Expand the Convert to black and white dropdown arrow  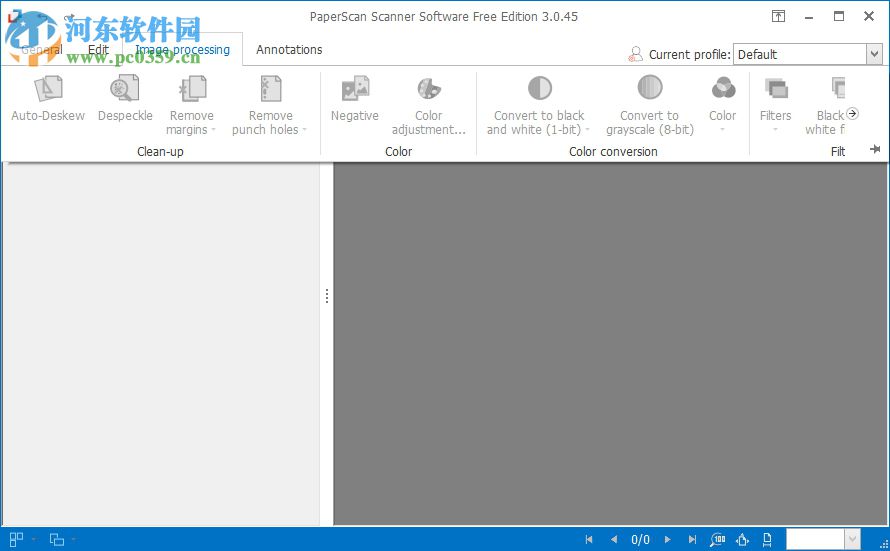point(587,130)
